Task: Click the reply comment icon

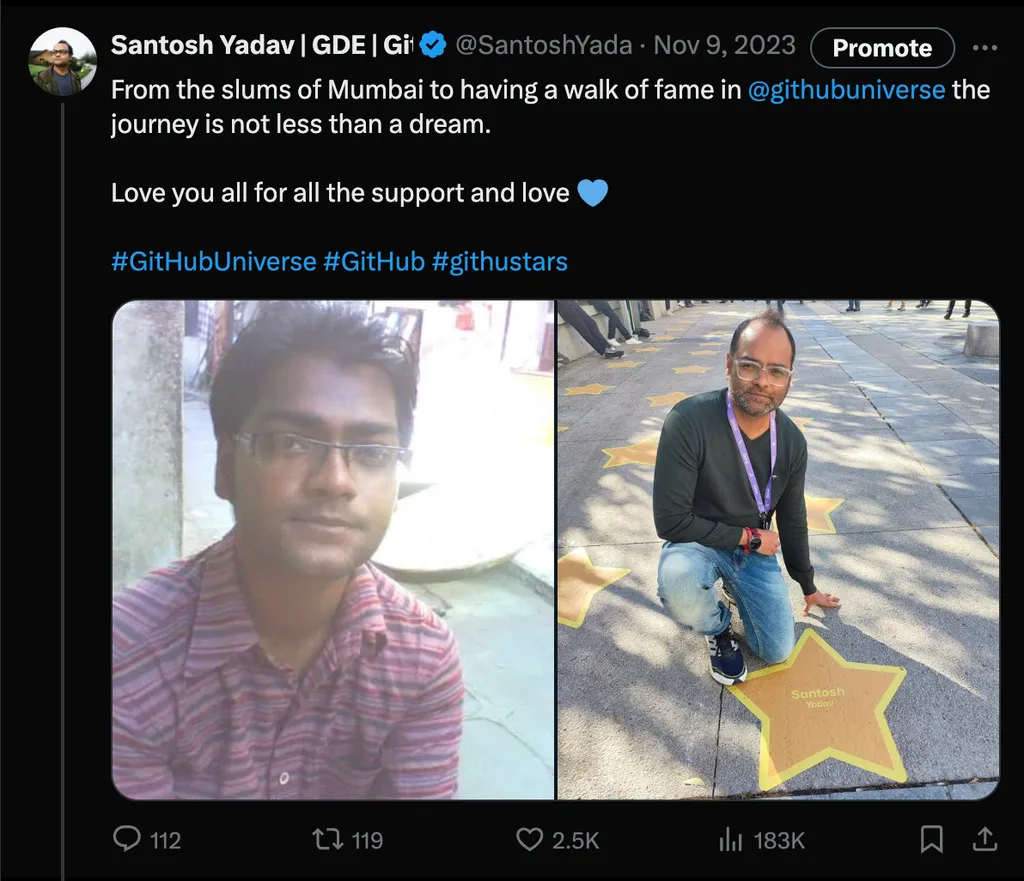Action: (127, 839)
